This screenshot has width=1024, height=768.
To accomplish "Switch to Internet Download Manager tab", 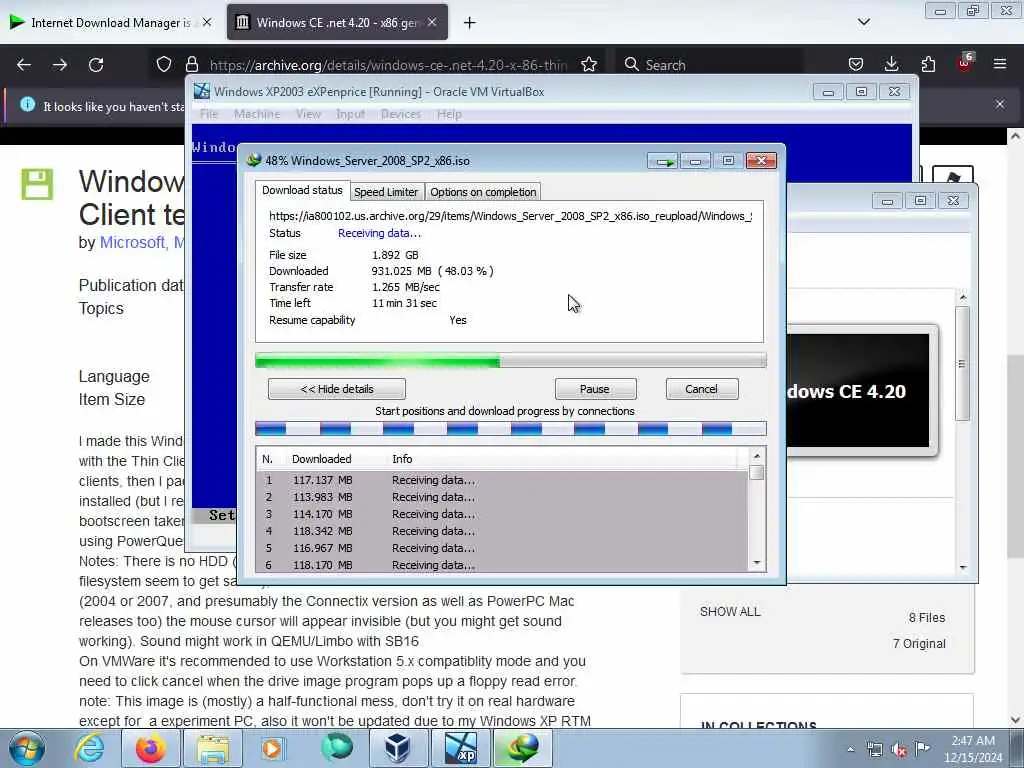I will click(x=111, y=23).
